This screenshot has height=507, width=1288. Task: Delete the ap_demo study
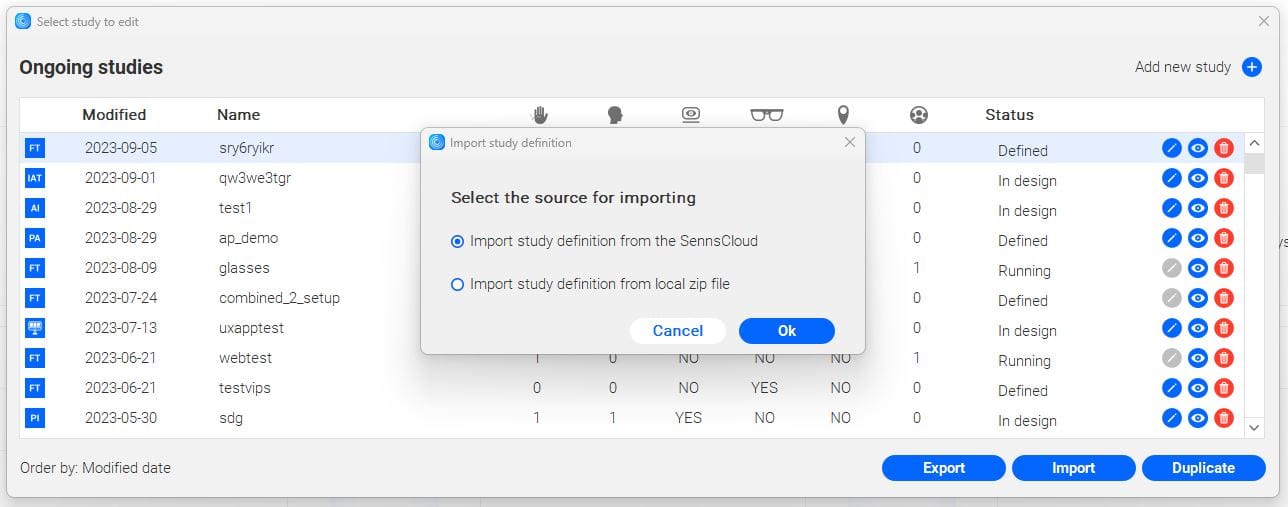click(1224, 238)
